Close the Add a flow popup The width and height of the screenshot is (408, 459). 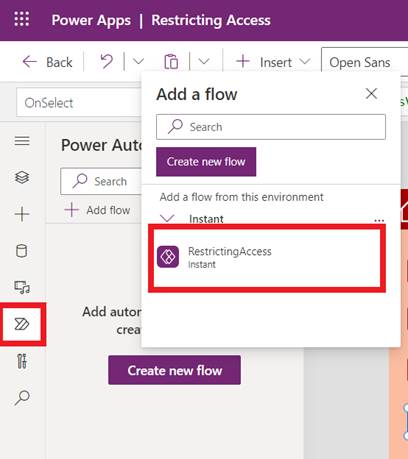click(x=371, y=94)
